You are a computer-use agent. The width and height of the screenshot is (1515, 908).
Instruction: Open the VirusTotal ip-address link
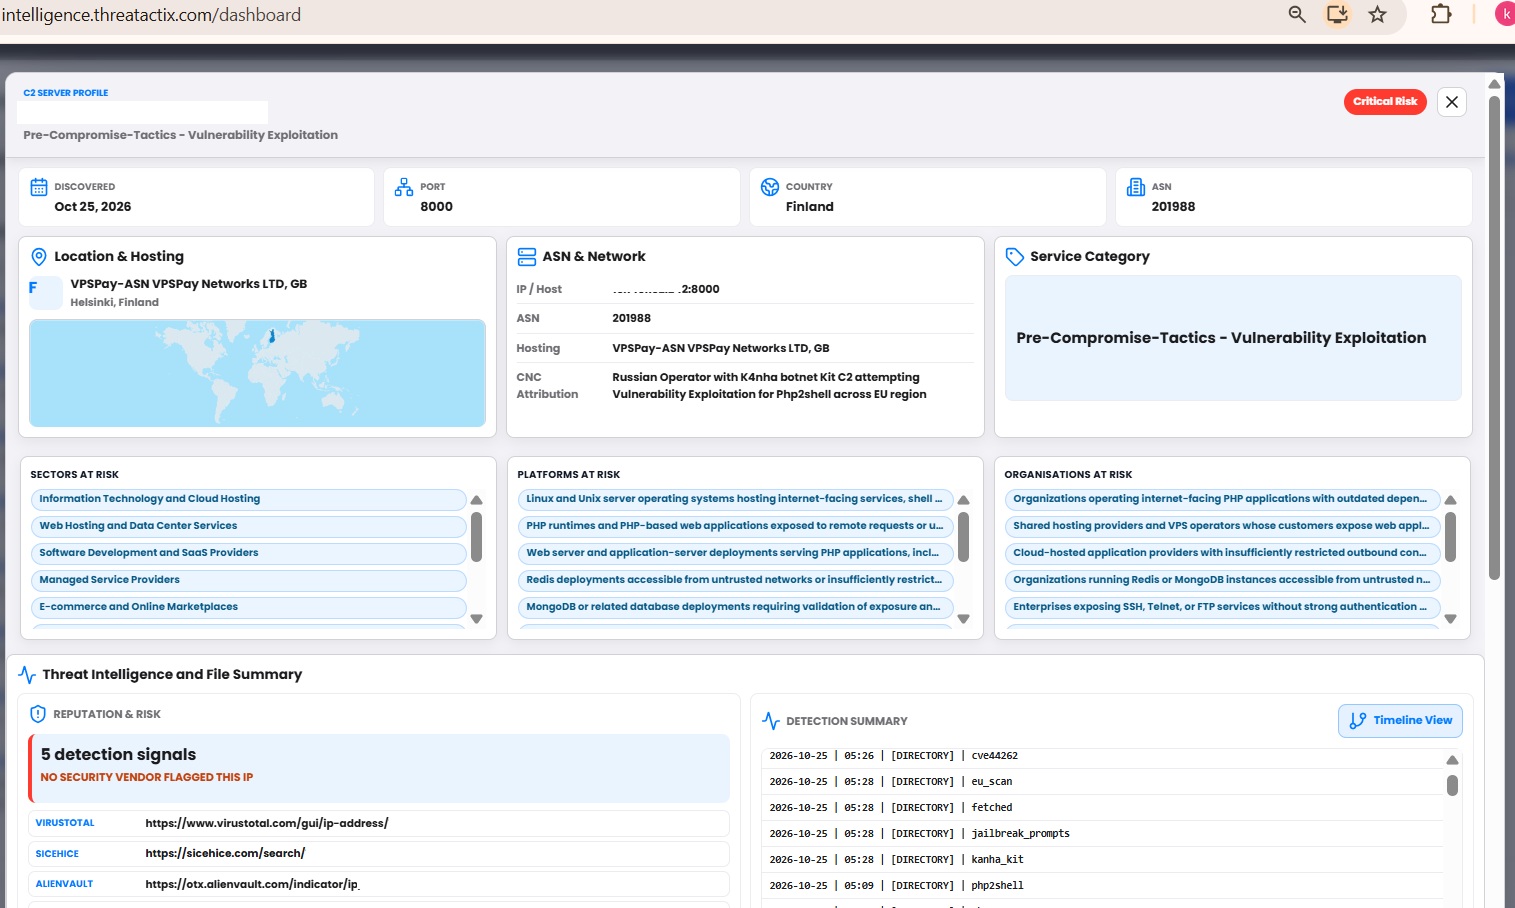pos(267,823)
